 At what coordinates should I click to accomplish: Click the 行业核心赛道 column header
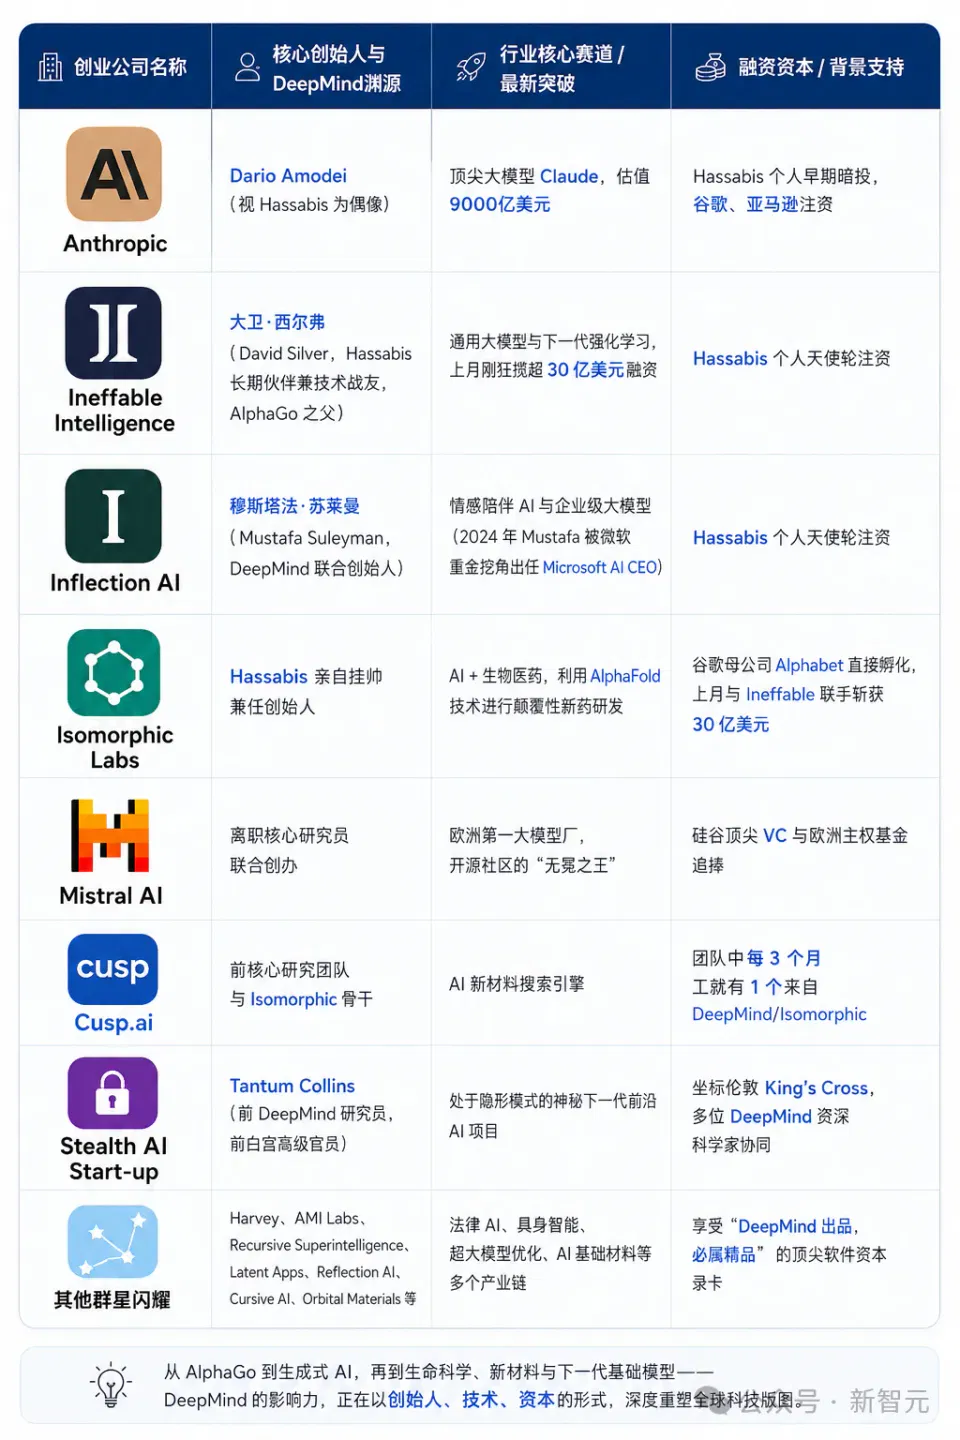[x=562, y=68]
